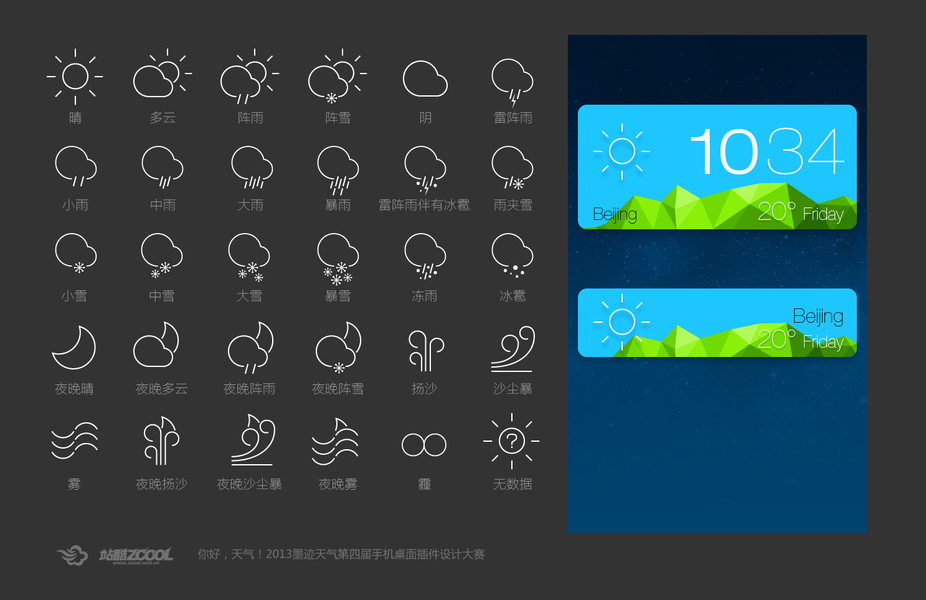
Task: Select the 沙尘暴 sandstorm icon
Action: tap(513, 348)
